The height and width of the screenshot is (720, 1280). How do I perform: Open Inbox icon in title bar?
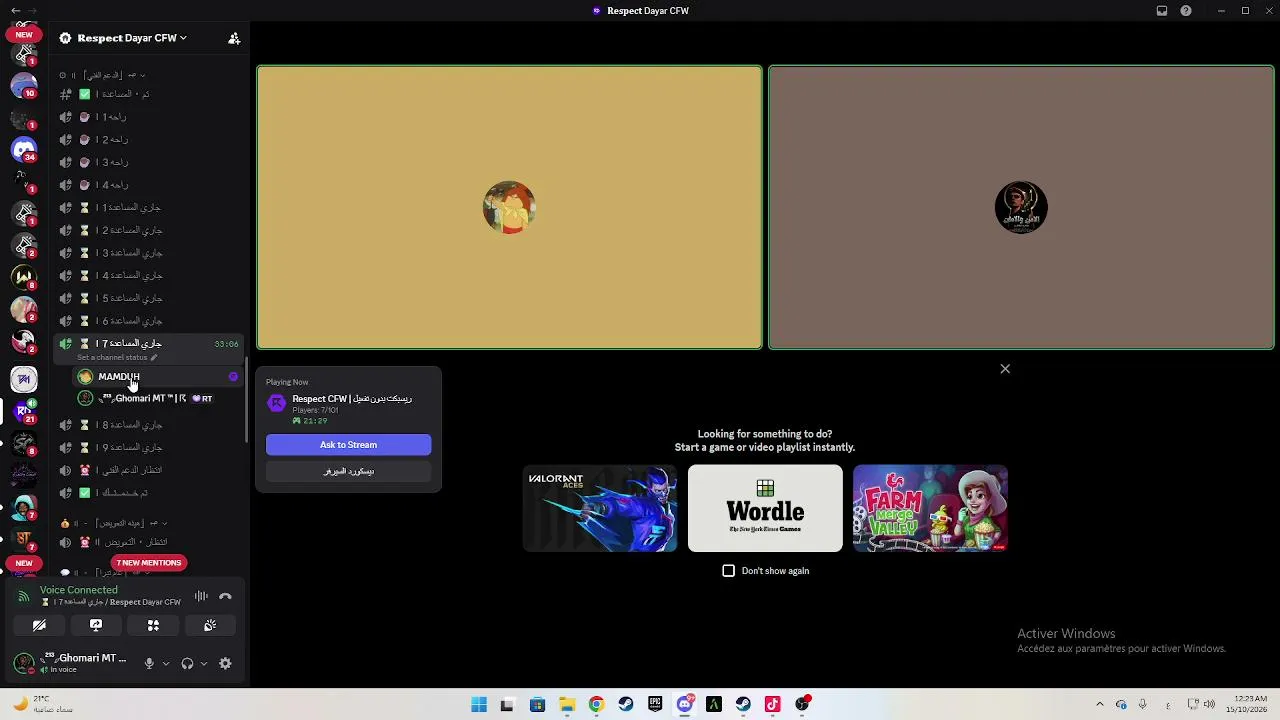click(1162, 11)
